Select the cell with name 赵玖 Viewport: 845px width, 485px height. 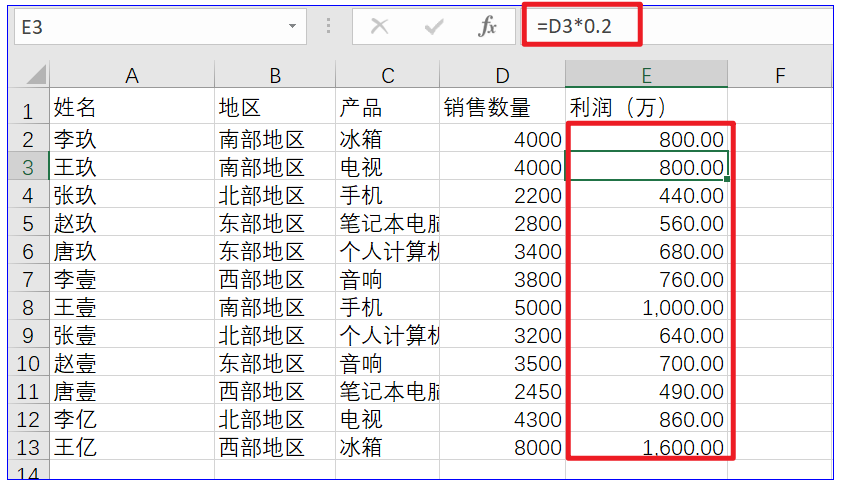coord(132,223)
